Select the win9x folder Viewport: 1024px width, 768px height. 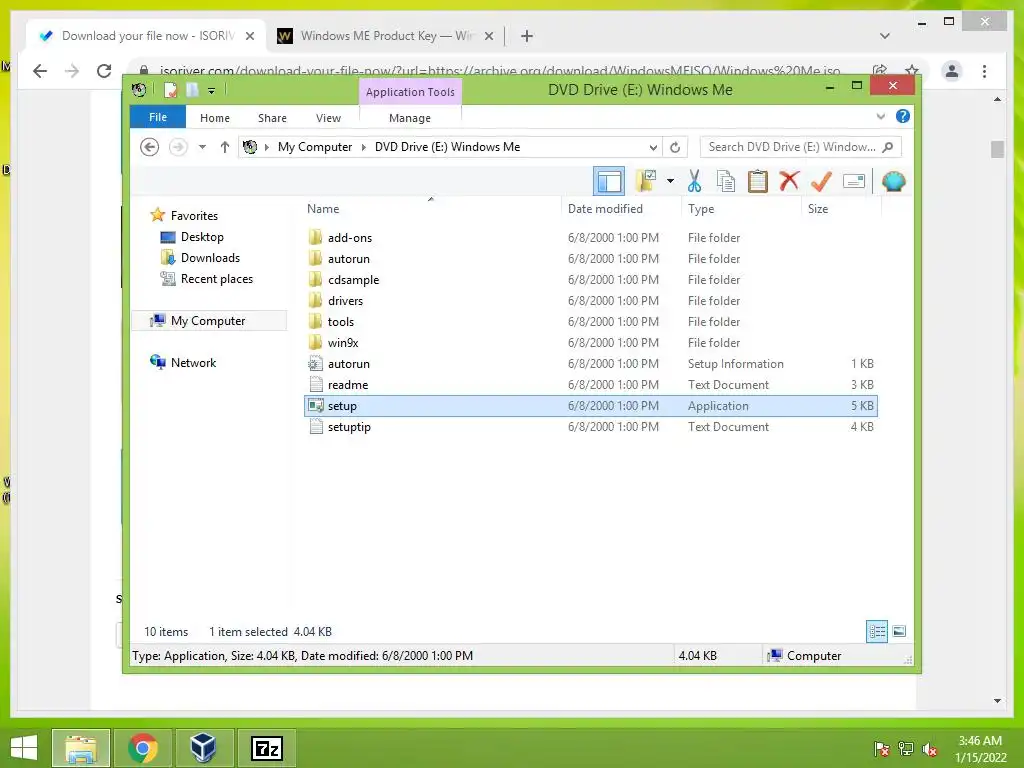pos(590,342)
